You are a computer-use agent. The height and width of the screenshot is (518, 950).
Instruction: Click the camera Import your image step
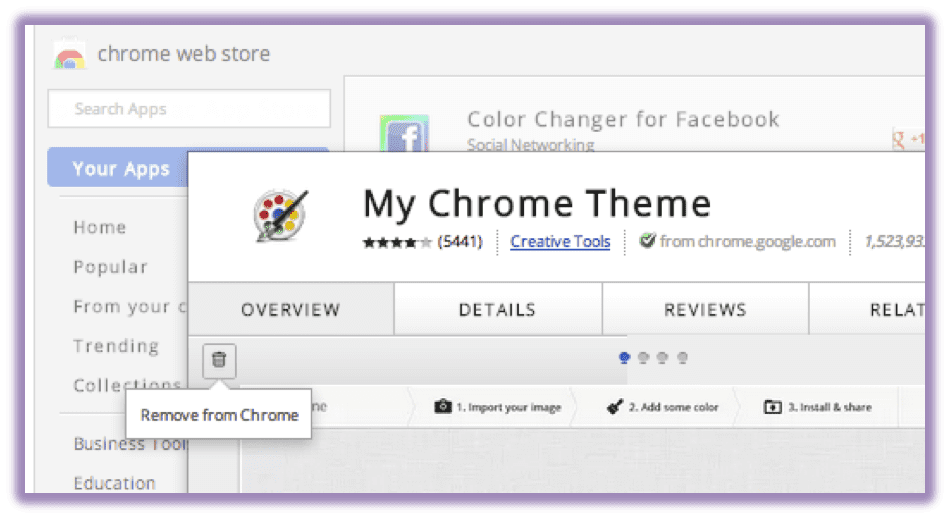pyautogui.click(x=498, y=407)
